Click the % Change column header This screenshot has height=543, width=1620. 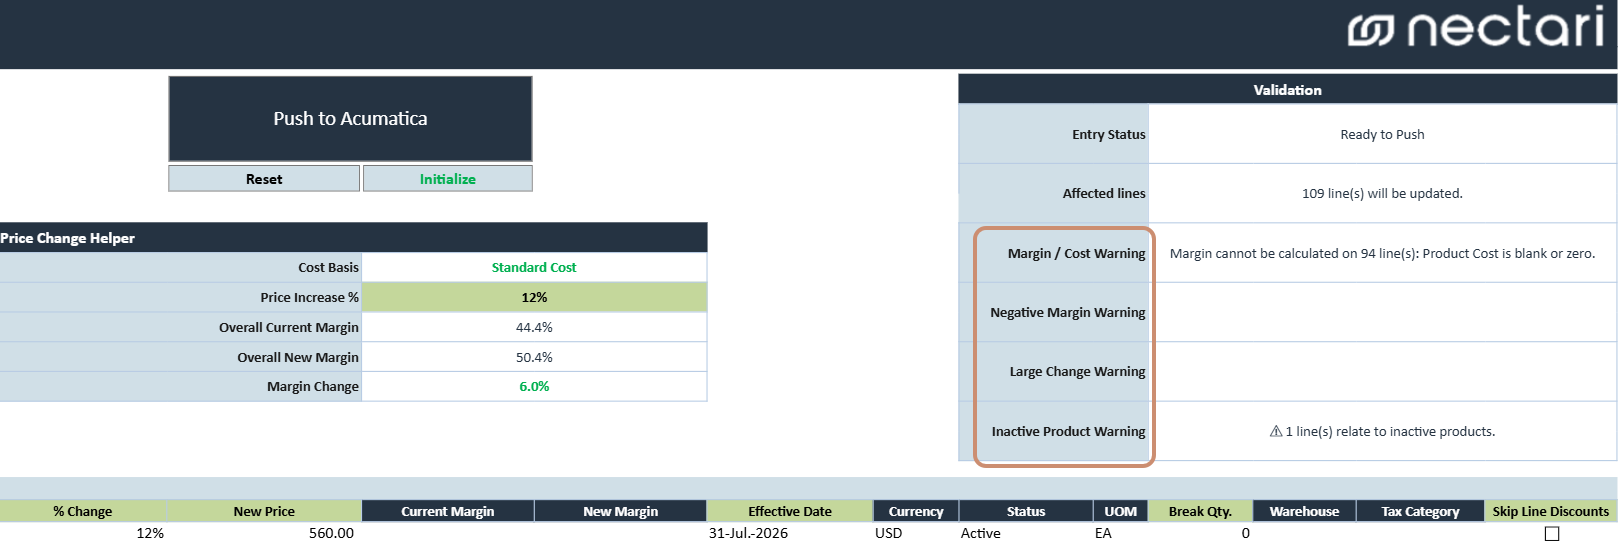click(x=82, y=511)
